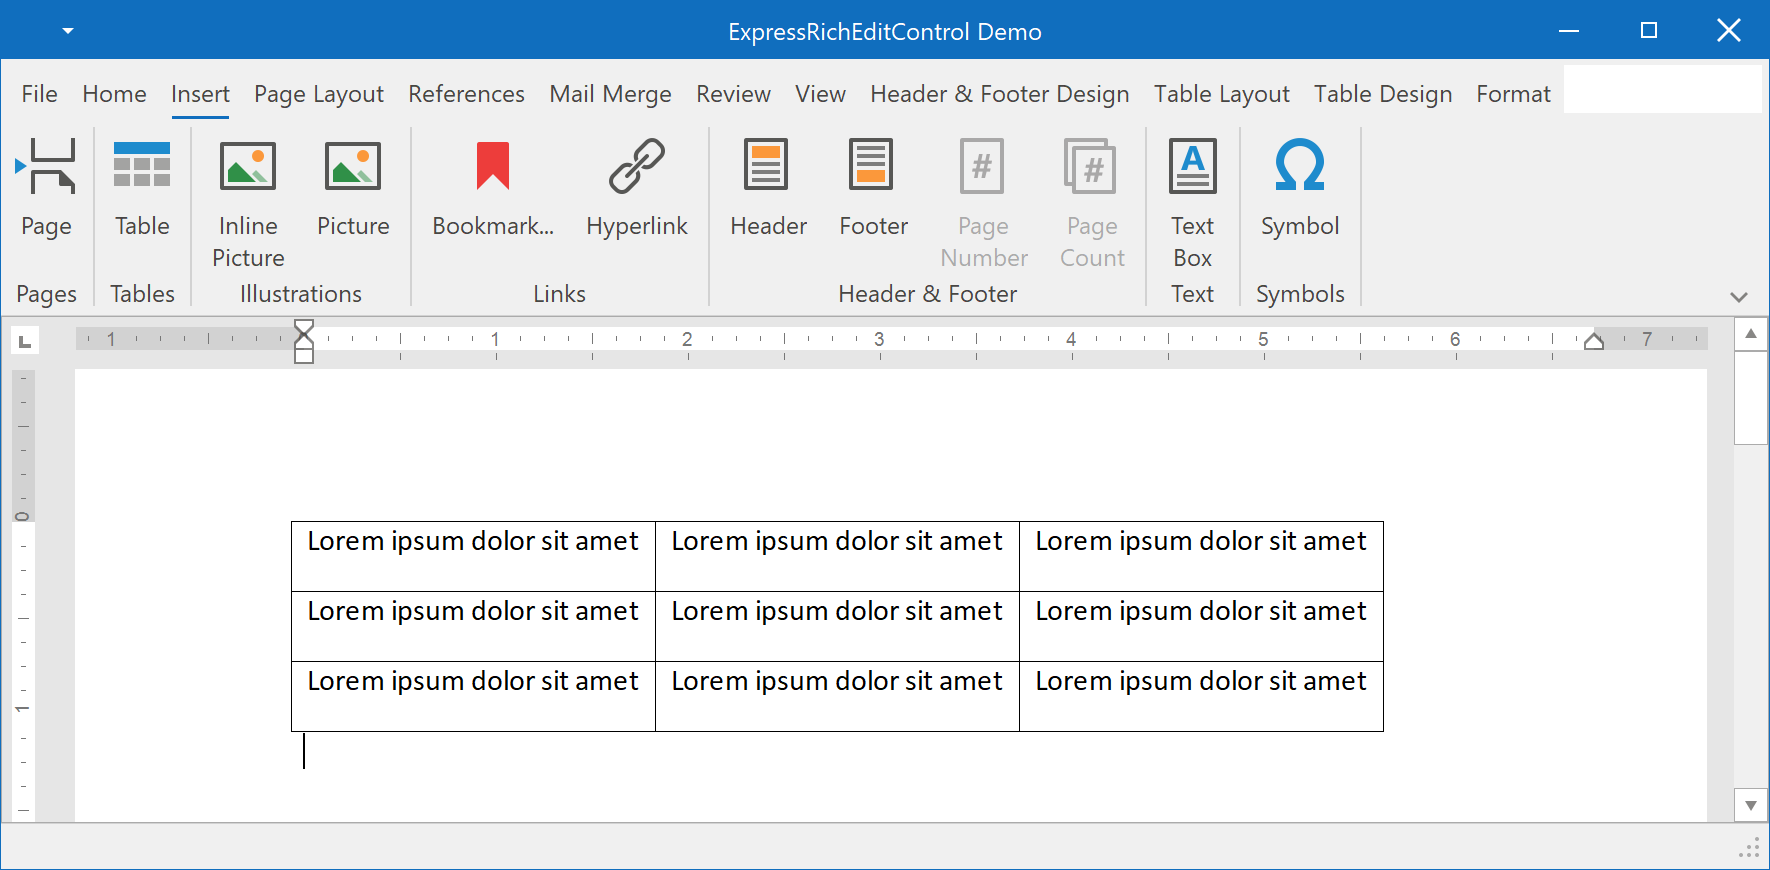The width and height of the screenshot is (1770, 870).
Task: Open the Page Layout tab
Action: 318,94
